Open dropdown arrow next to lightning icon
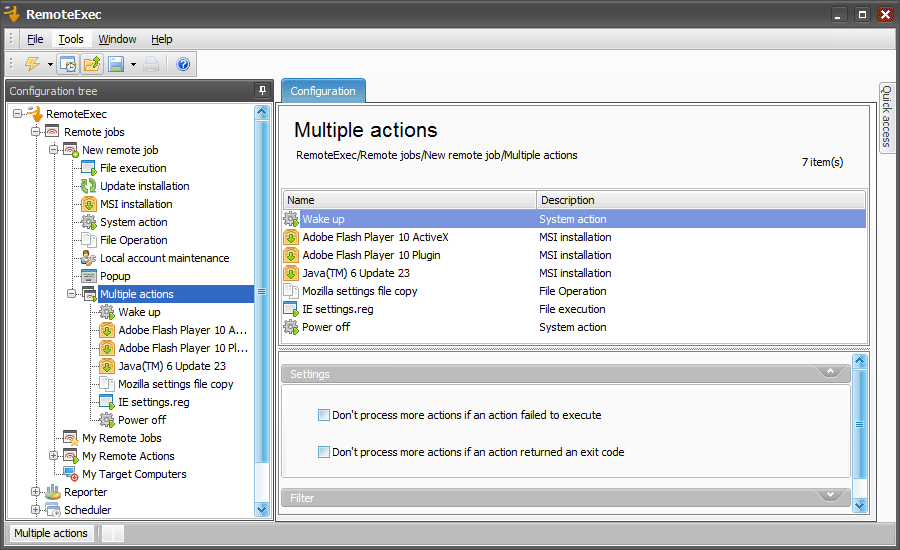This screenshot has width=900, height=550. pos(51,64)
